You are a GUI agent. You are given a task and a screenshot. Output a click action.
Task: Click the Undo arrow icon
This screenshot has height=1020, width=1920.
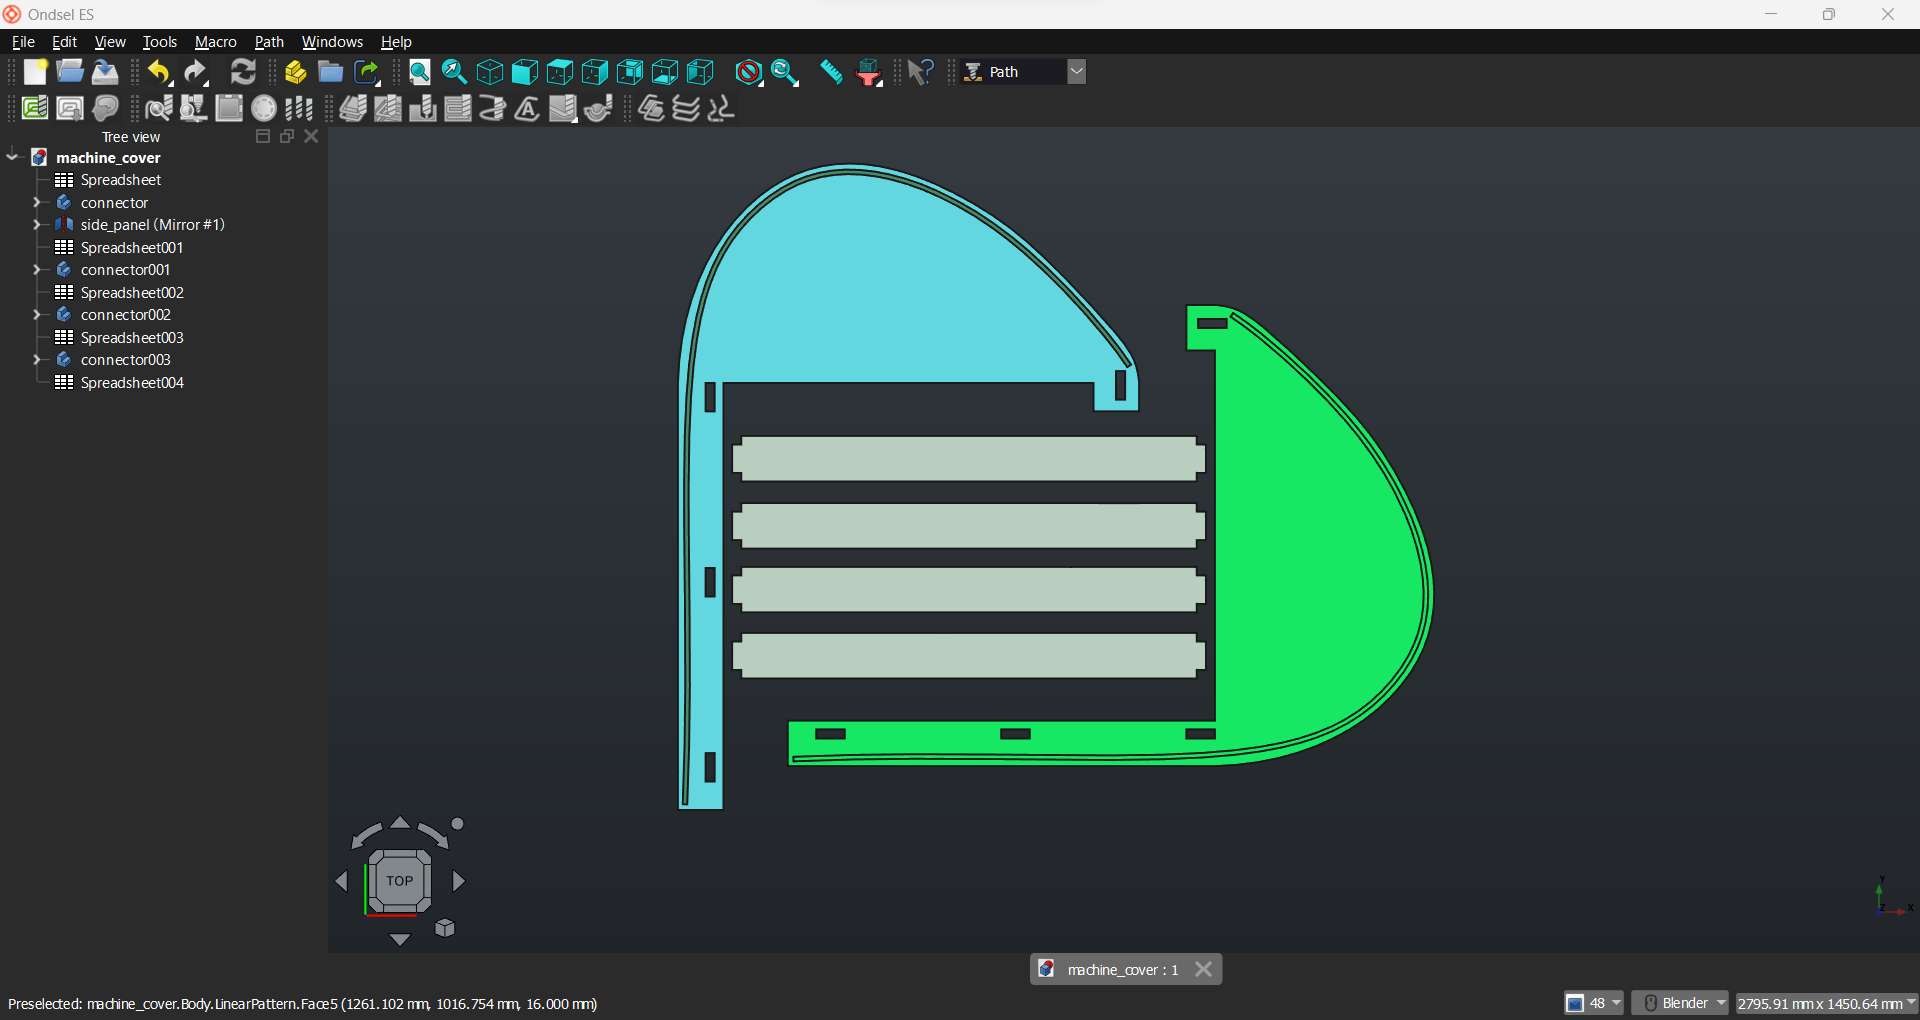pos(159,72)
